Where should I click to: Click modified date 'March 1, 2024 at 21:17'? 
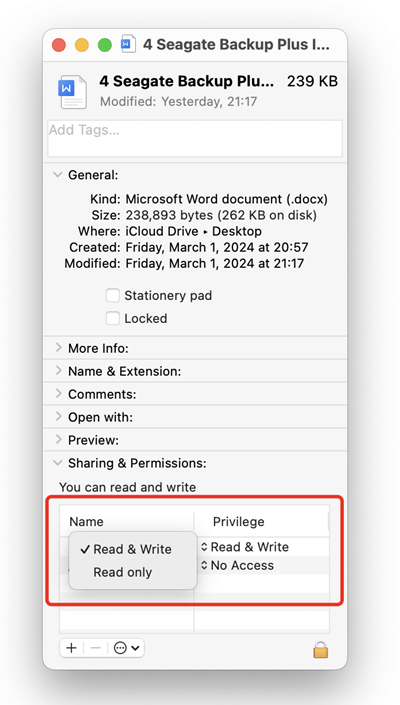click(x=238, y=263)
